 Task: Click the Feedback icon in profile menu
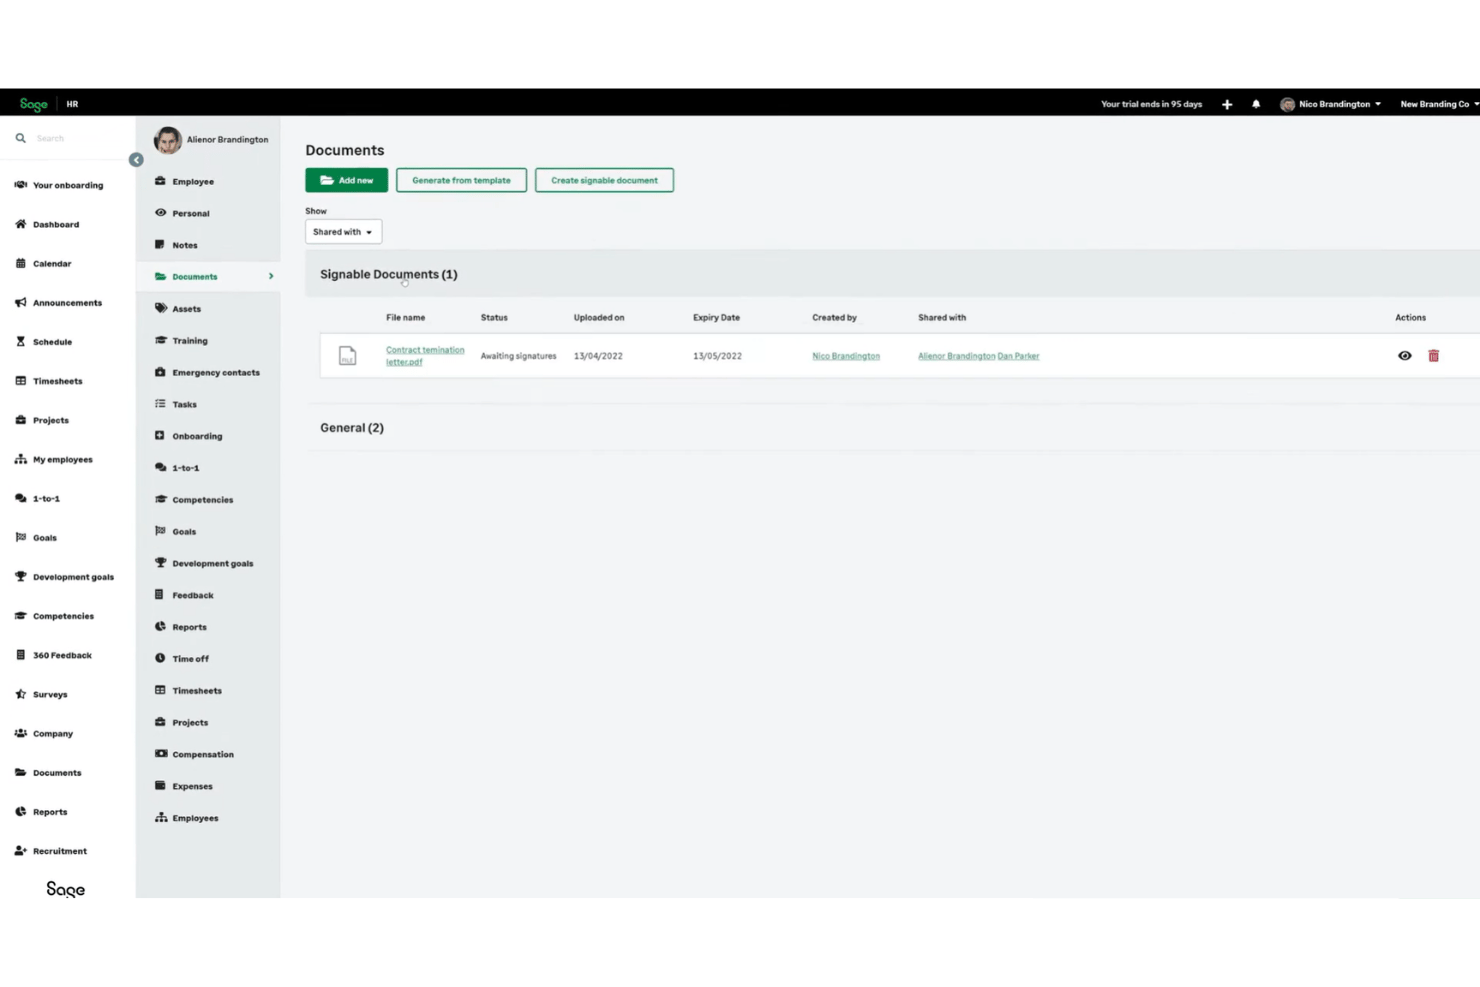click(x=160, y=595)
